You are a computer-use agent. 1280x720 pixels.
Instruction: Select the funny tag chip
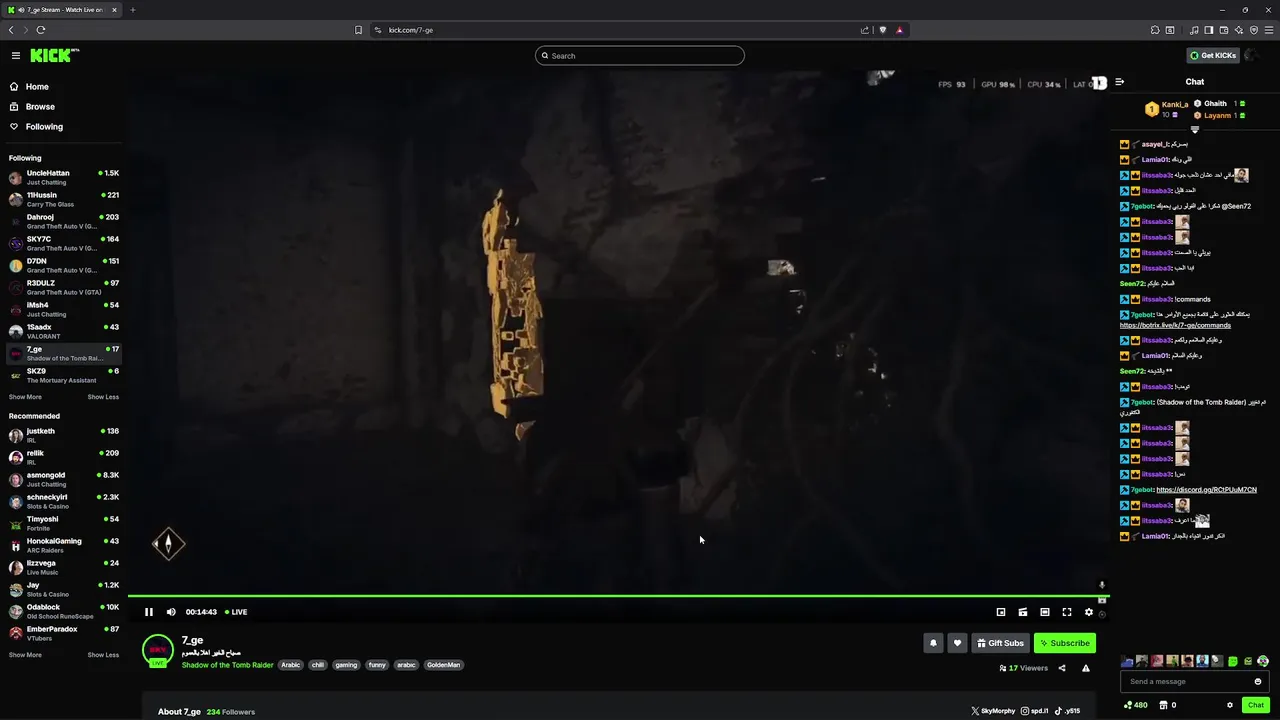pos(377,665)
